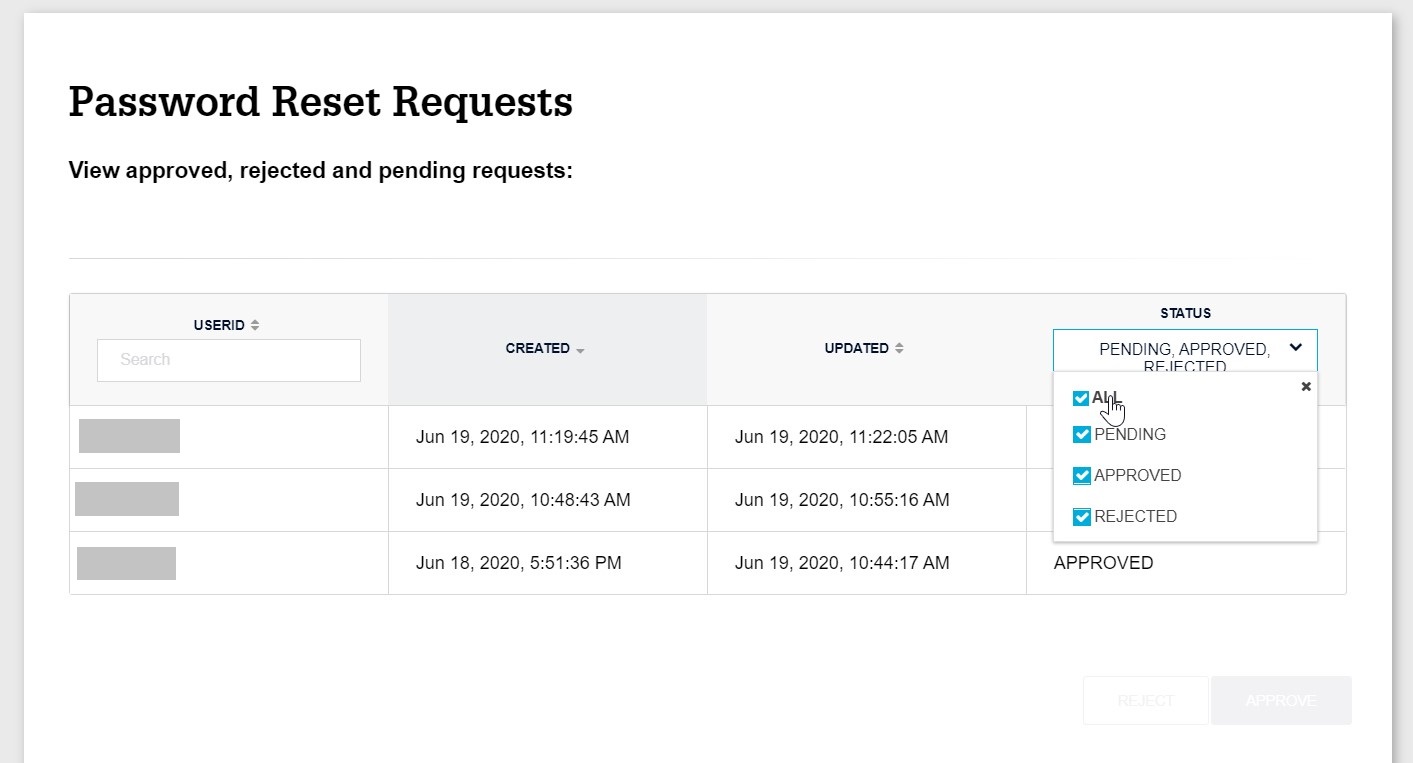Screen dimensions: 1413x763
Task: Disable the PENDING filter checkbox
Action: pos(1081,434)
